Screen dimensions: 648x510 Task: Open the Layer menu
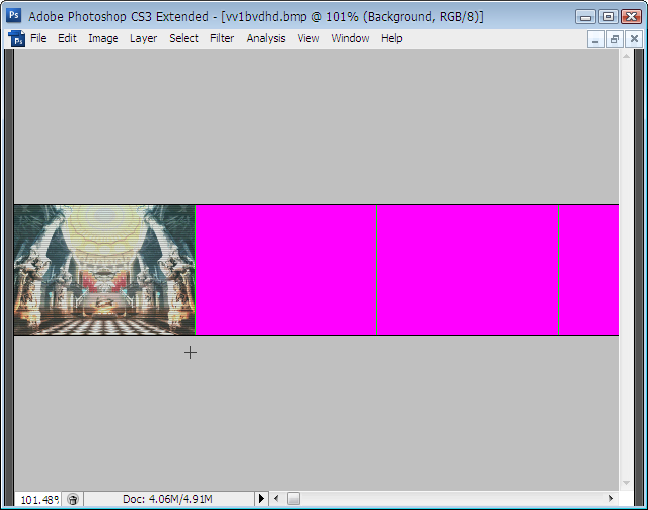click(x=143, y=38)
